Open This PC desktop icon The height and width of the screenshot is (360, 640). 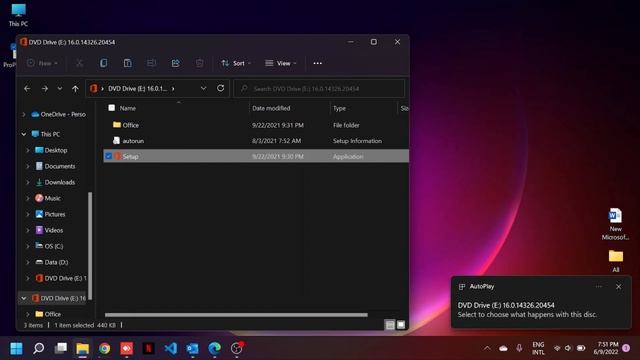point(18,15)
